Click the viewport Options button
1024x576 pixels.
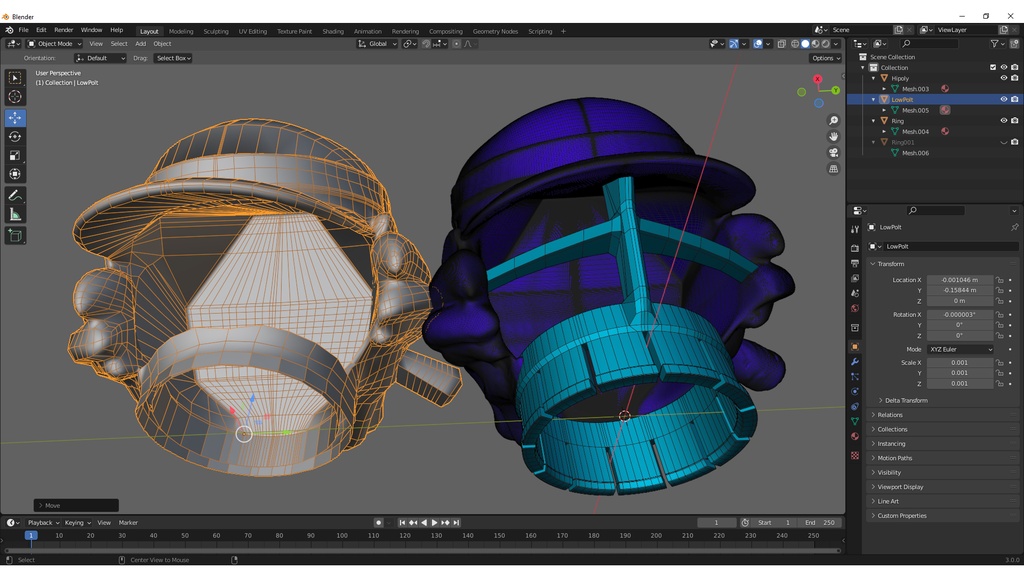coord(824,58)
